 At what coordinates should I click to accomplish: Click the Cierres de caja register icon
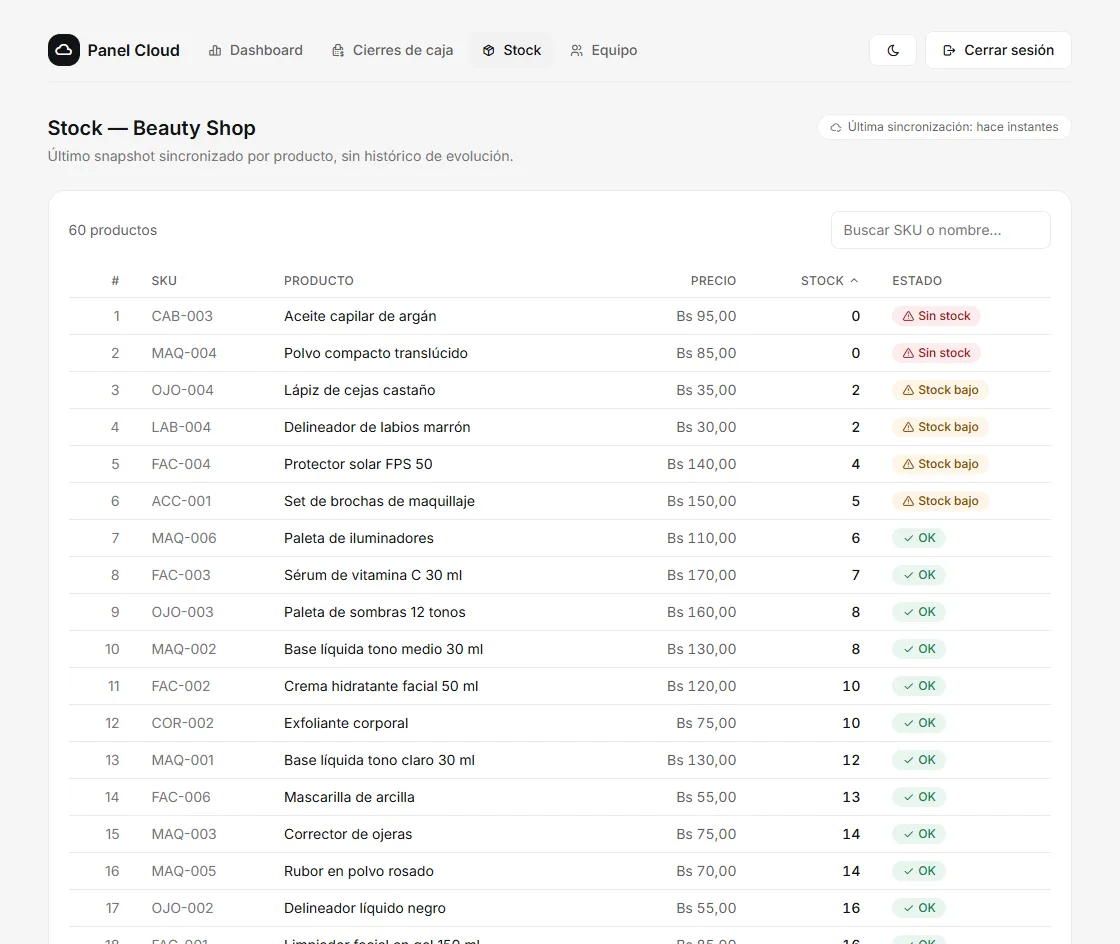[338, 51]
